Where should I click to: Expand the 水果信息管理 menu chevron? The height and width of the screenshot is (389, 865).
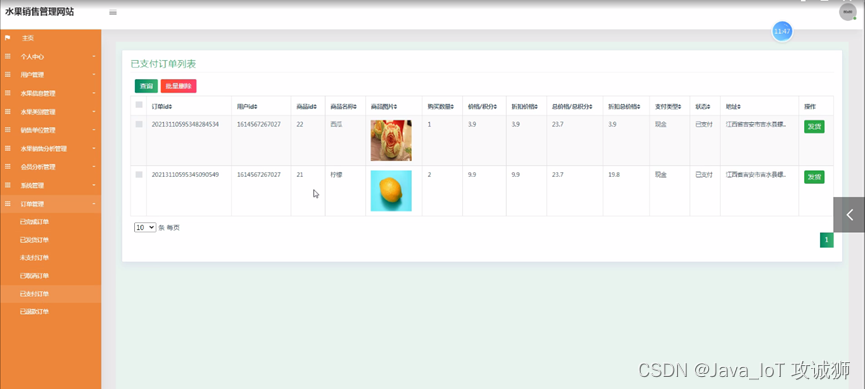coord(94,93)
